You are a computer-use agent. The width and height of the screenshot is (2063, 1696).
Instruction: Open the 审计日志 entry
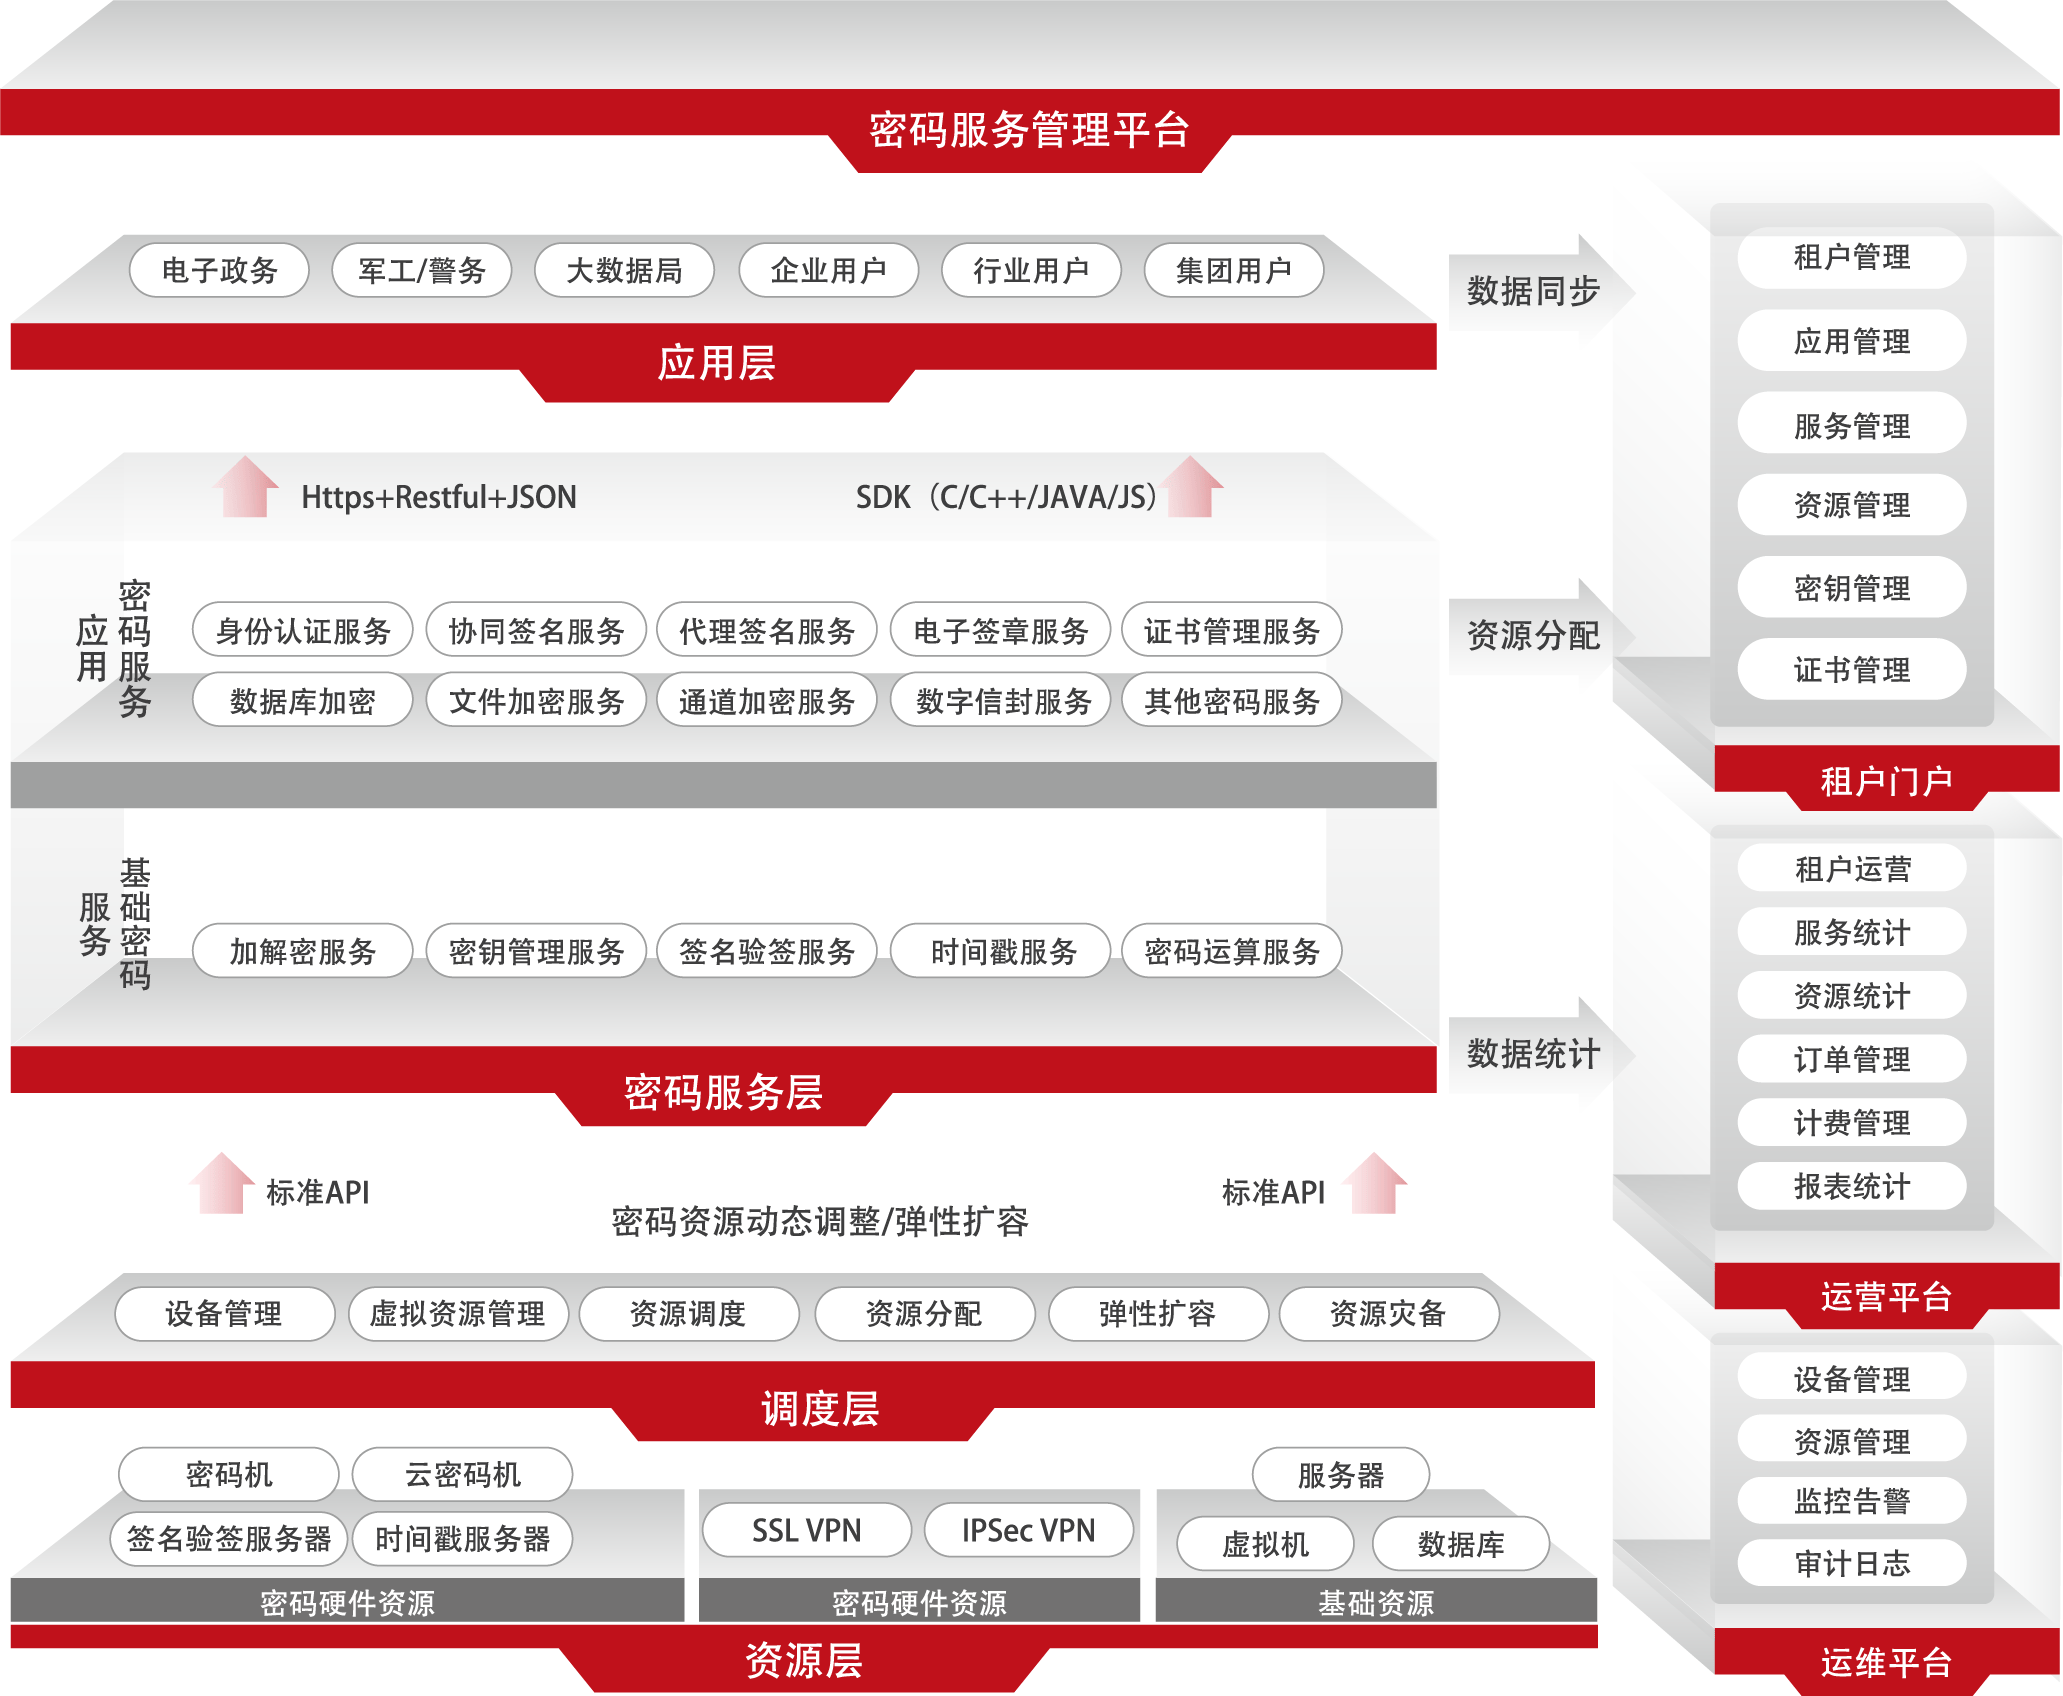[1851, 1562]
